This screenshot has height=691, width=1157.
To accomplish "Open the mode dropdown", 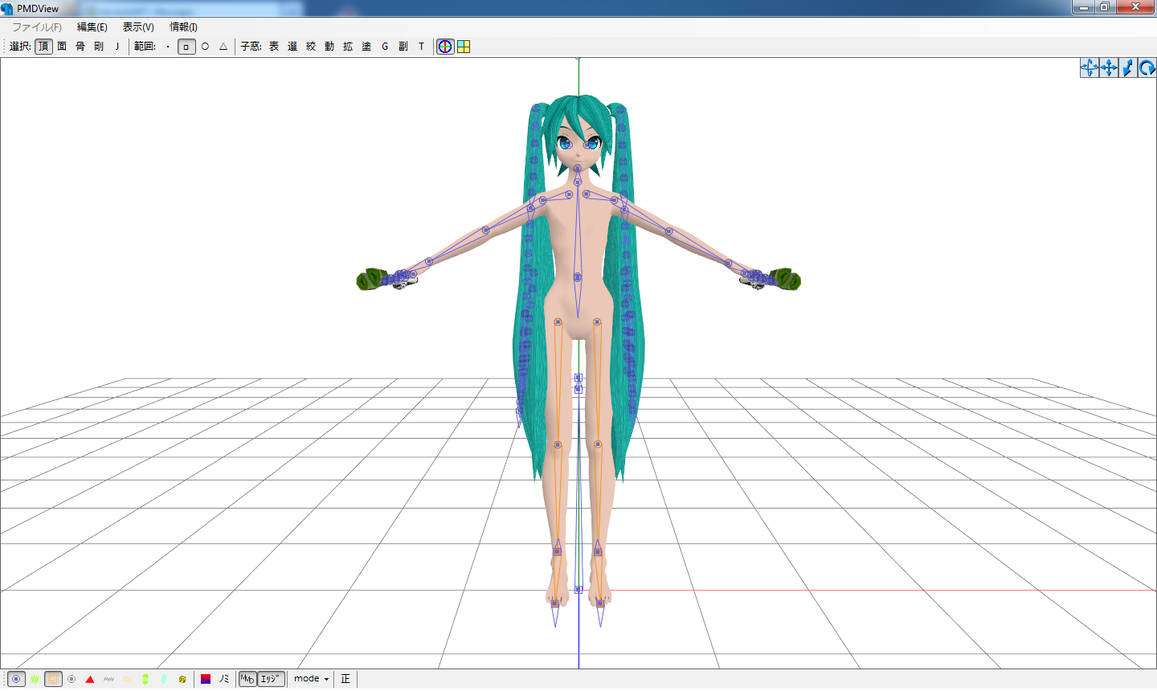I will [x=311, y=679].
